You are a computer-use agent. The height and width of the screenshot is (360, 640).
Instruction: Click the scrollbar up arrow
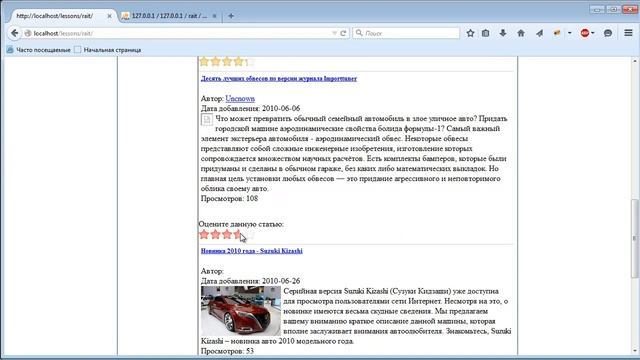click(x=635, y=61)
